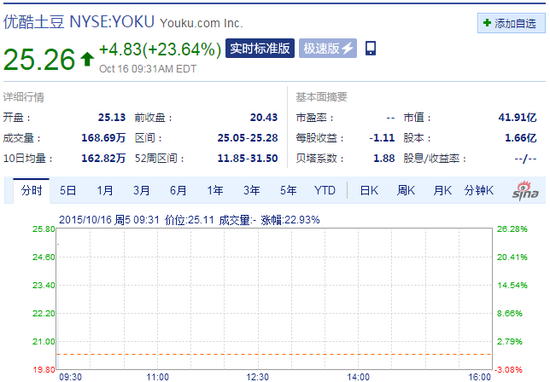Select the 5年 chart range
This screenshot has width=550, height=382.
[288, 191]
